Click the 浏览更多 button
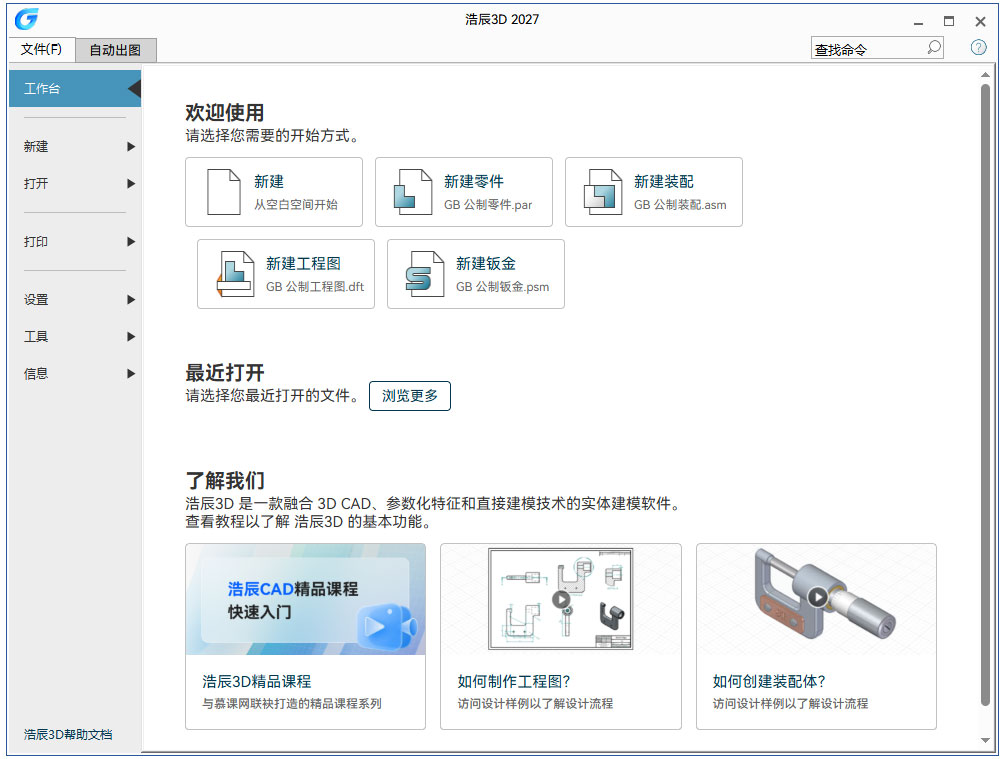This screenshot has width=1007, height=759. [x=410, y=396]
